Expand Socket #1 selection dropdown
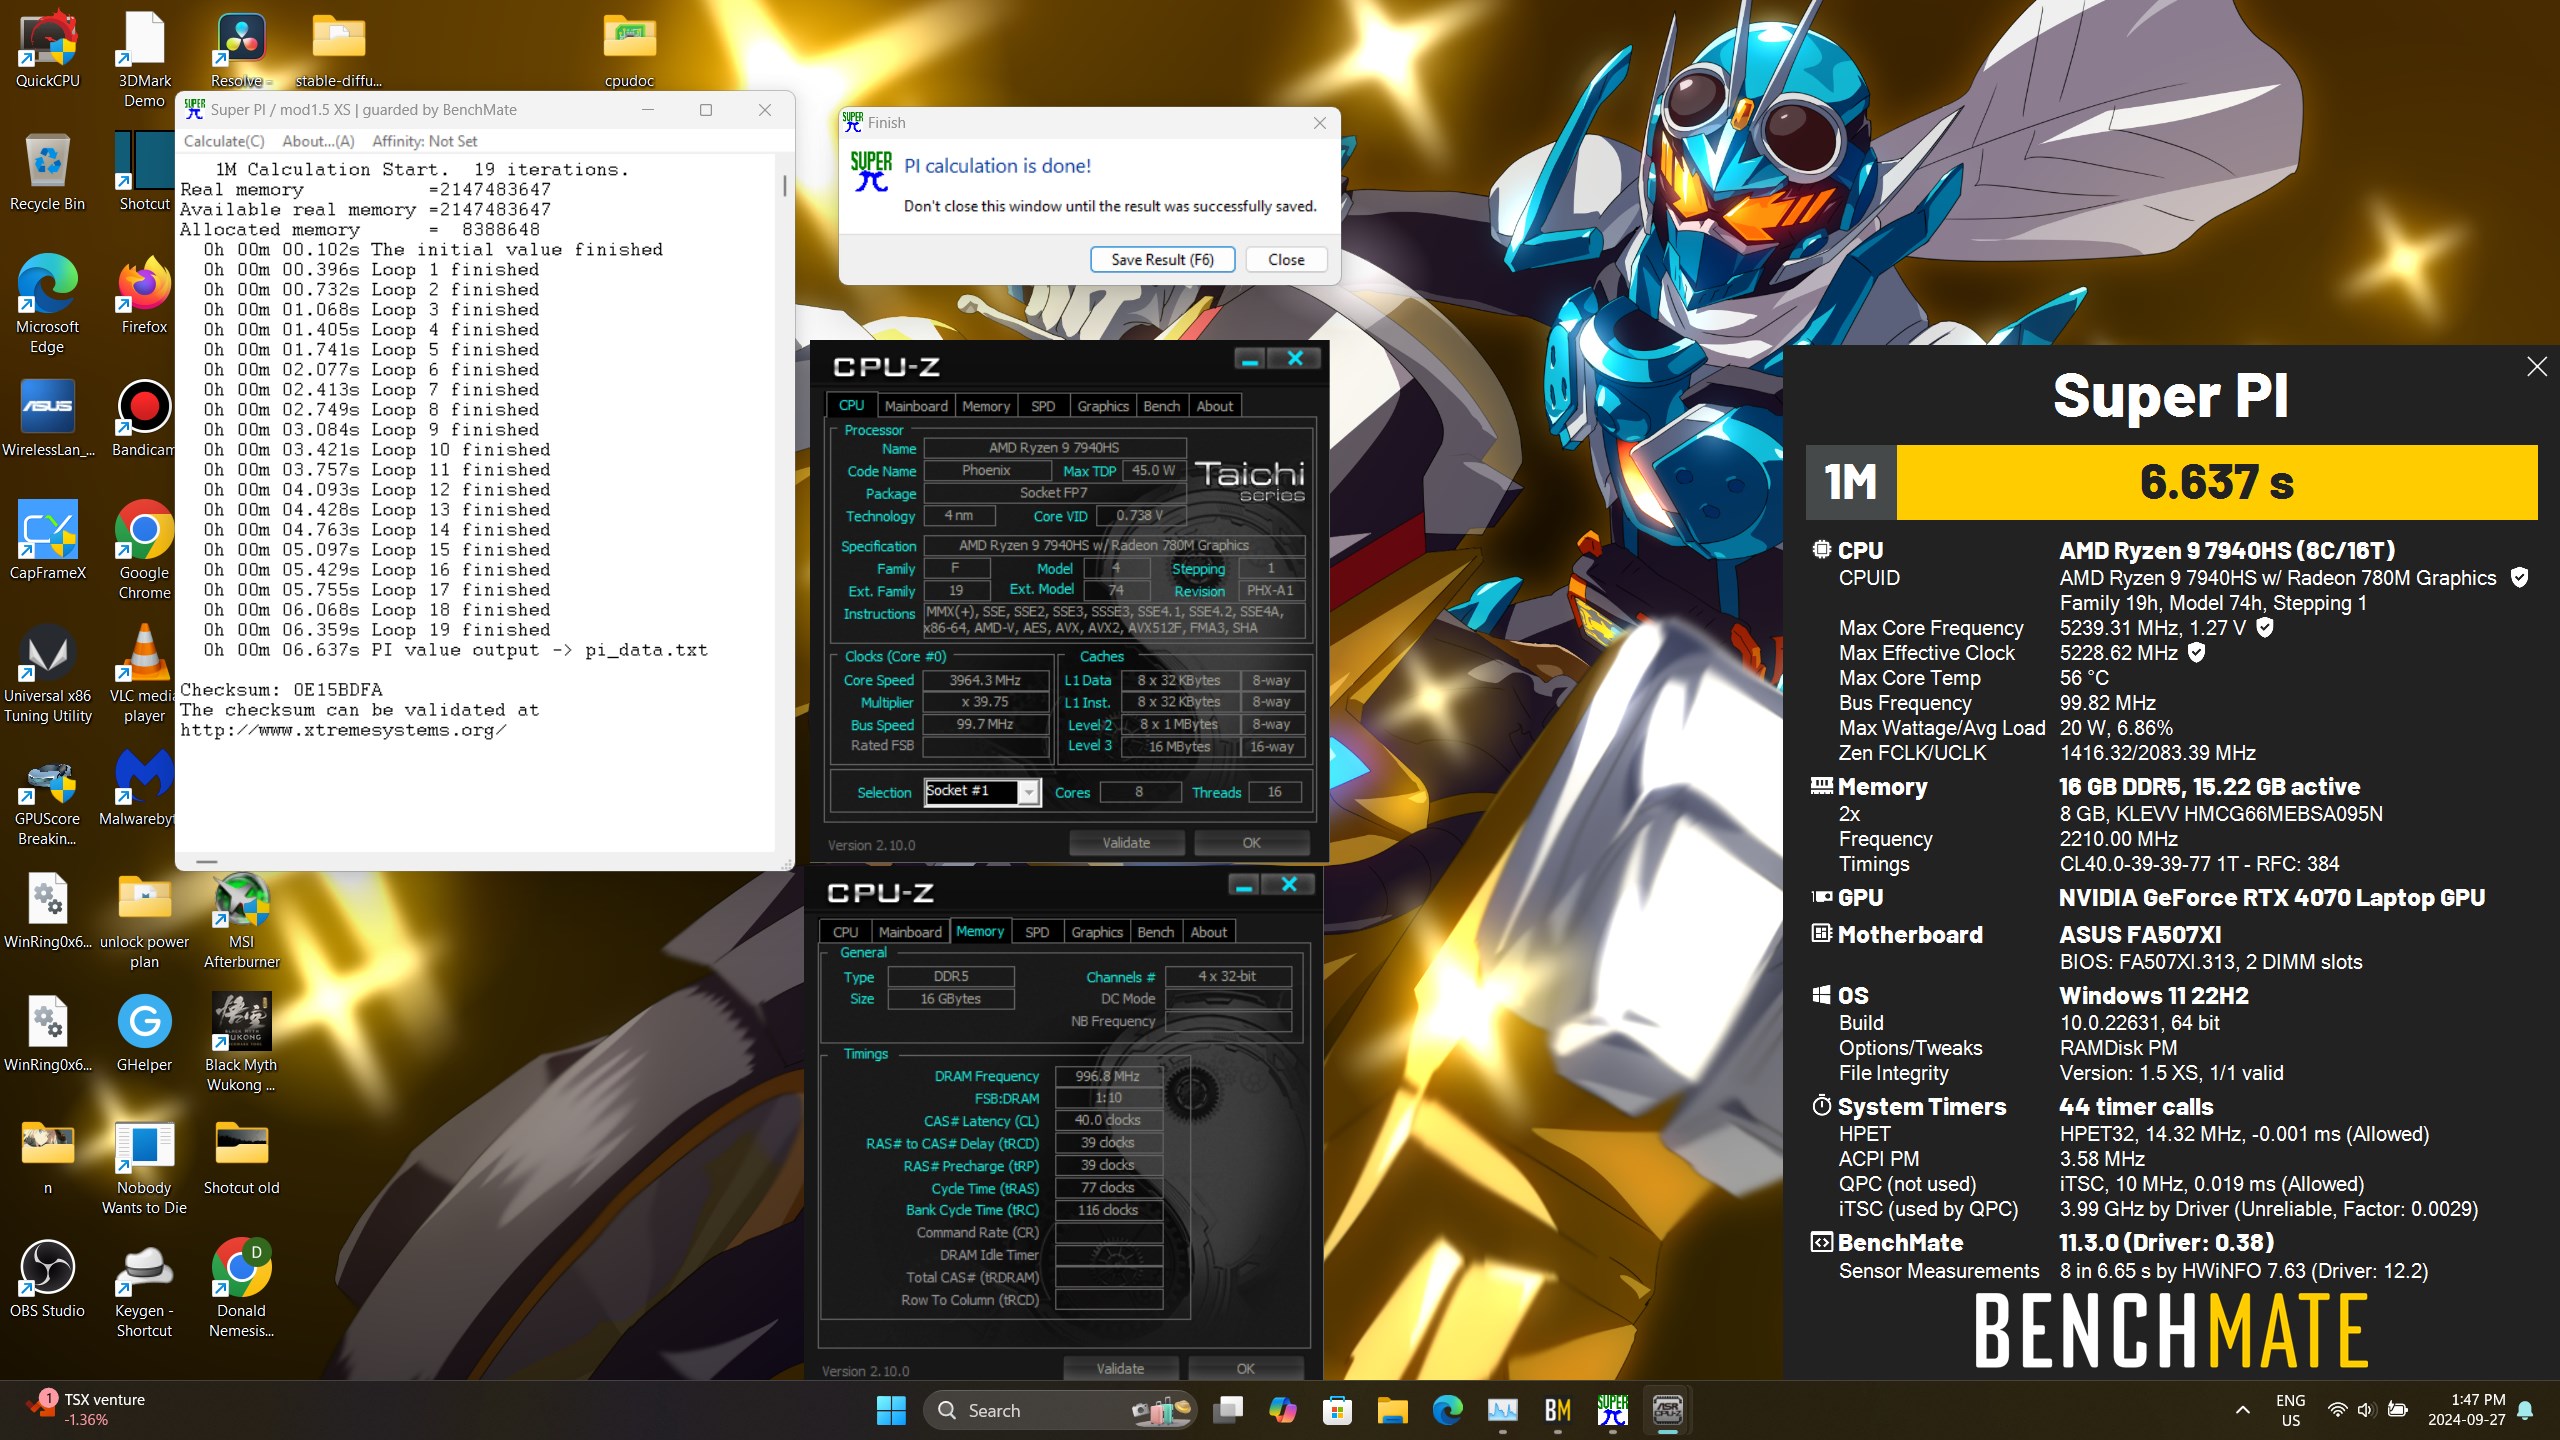The height and width of the screenshot is (1440, 2560). point(1028,792)
